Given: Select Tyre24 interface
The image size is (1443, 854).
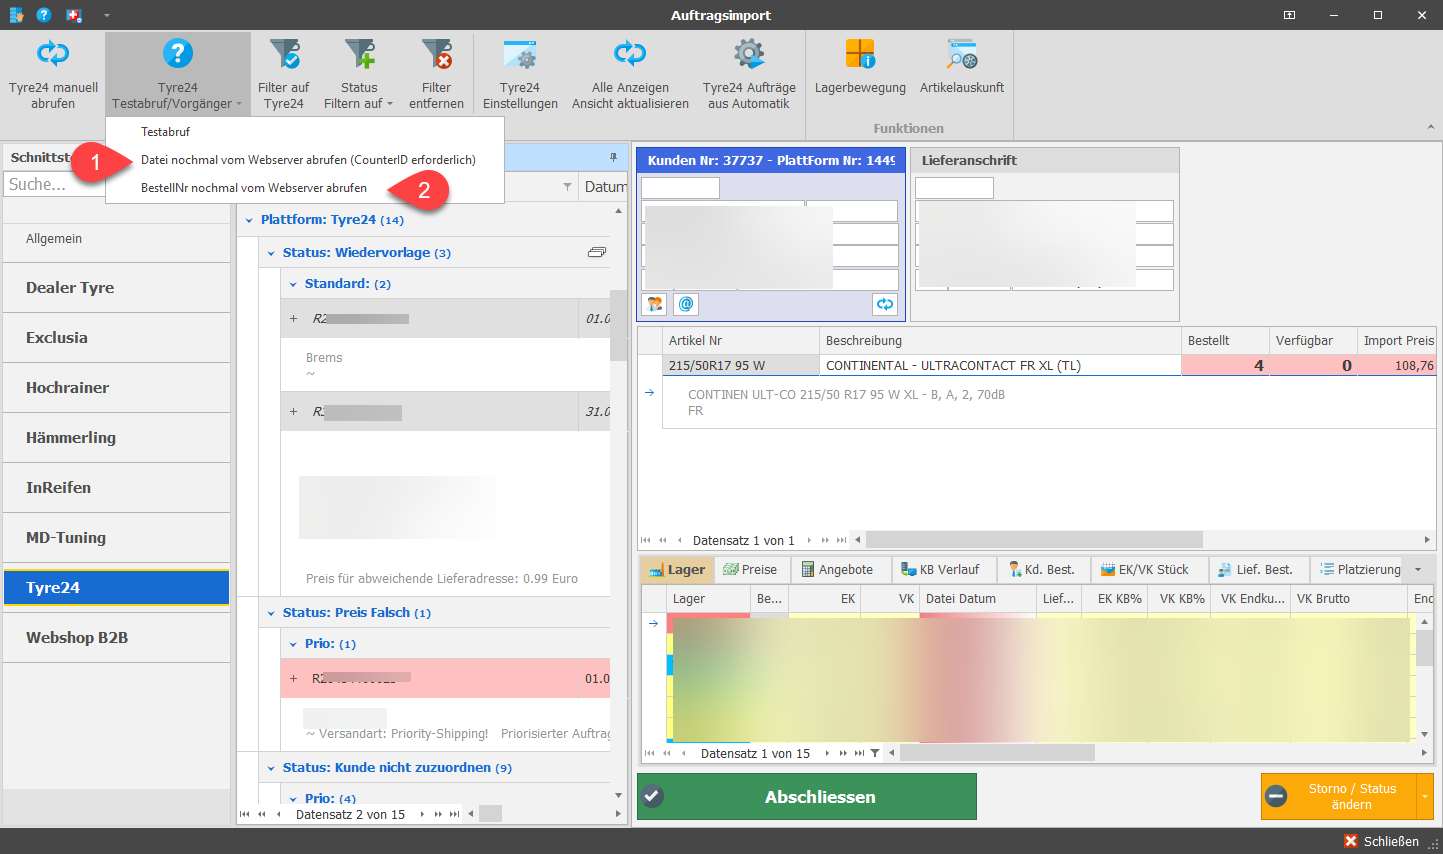Looking at the screenshot, I should [116, 588].
